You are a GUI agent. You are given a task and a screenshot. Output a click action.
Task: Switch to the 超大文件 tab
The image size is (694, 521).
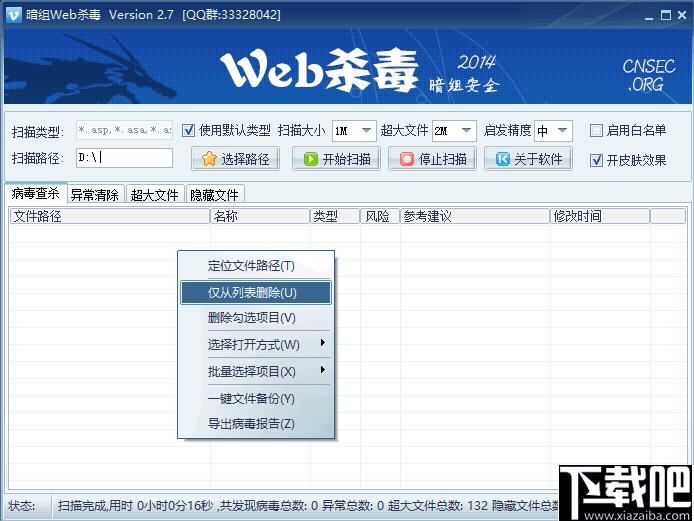click(154, 195)
